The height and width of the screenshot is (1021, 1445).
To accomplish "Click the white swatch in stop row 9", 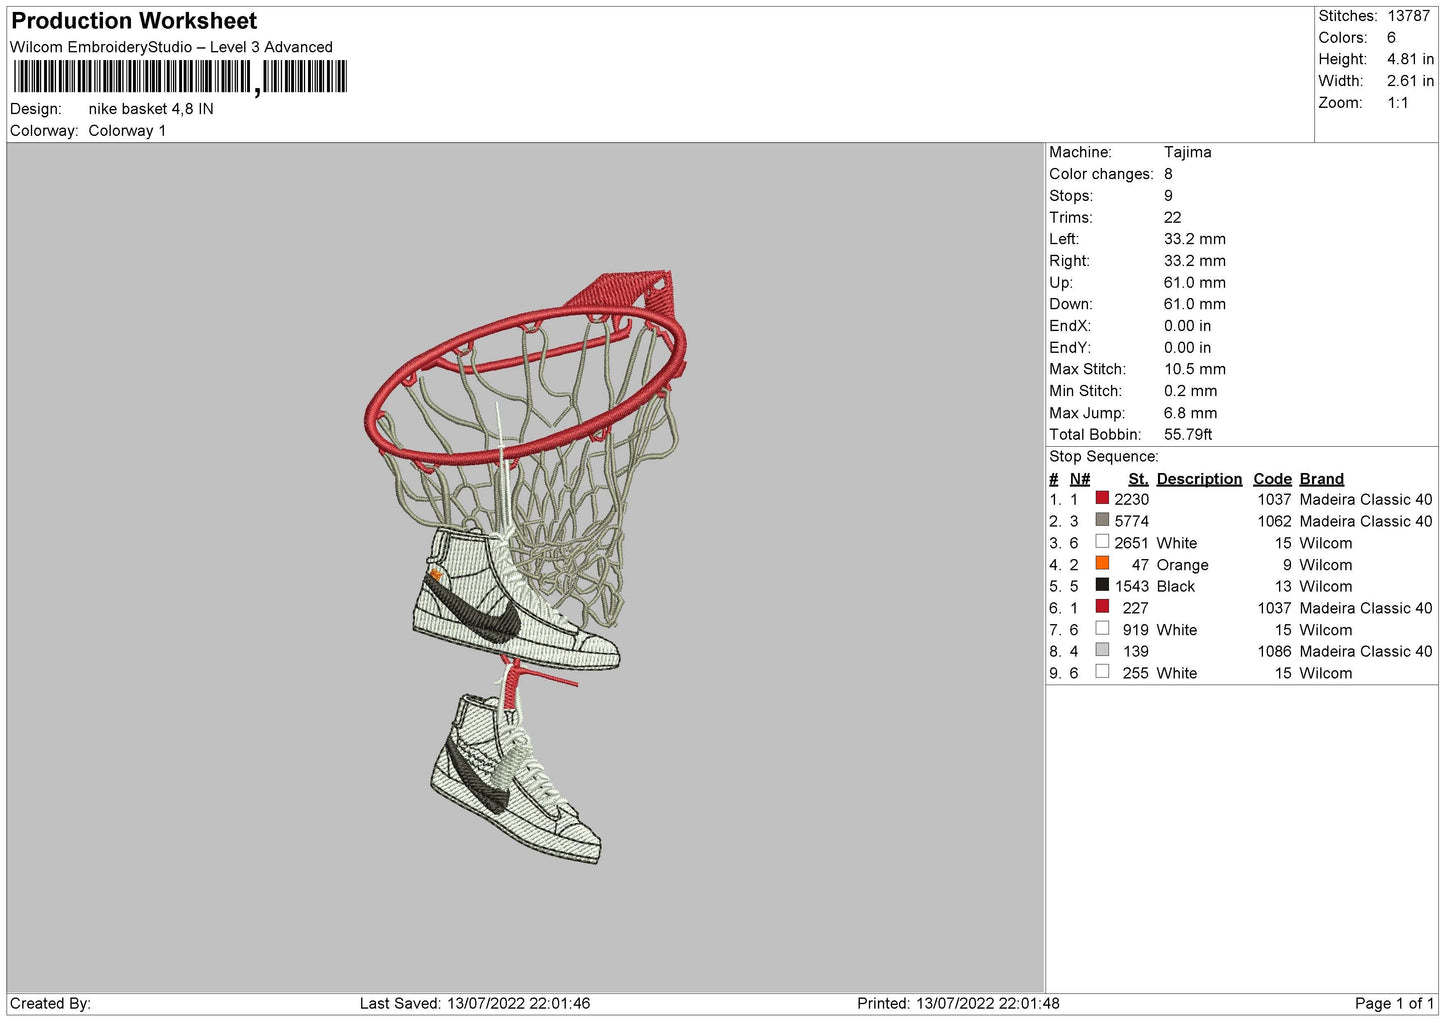I will (1102, 672).
